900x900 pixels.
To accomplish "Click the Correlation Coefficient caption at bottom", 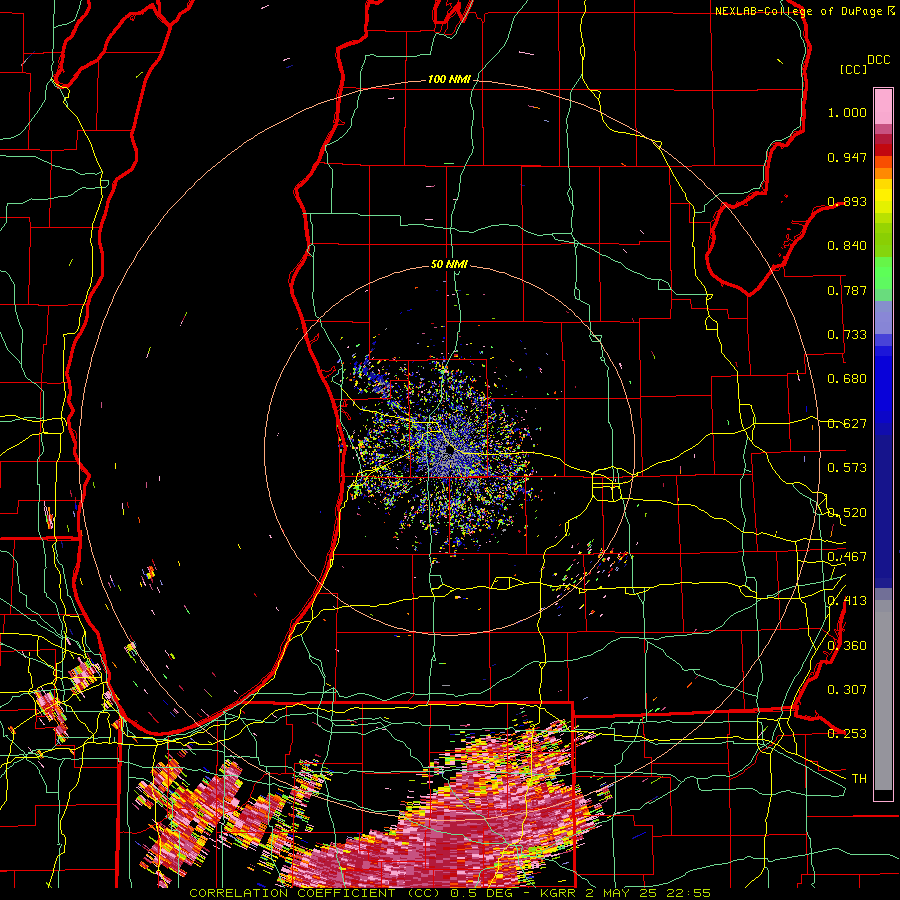I will point(450,894).
